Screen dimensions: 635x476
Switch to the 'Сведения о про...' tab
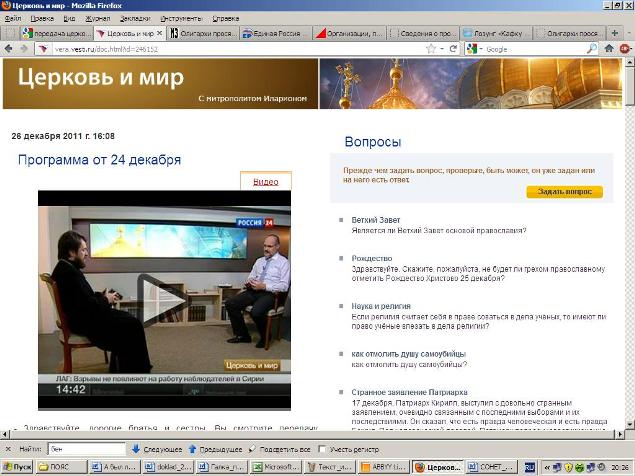424,33
